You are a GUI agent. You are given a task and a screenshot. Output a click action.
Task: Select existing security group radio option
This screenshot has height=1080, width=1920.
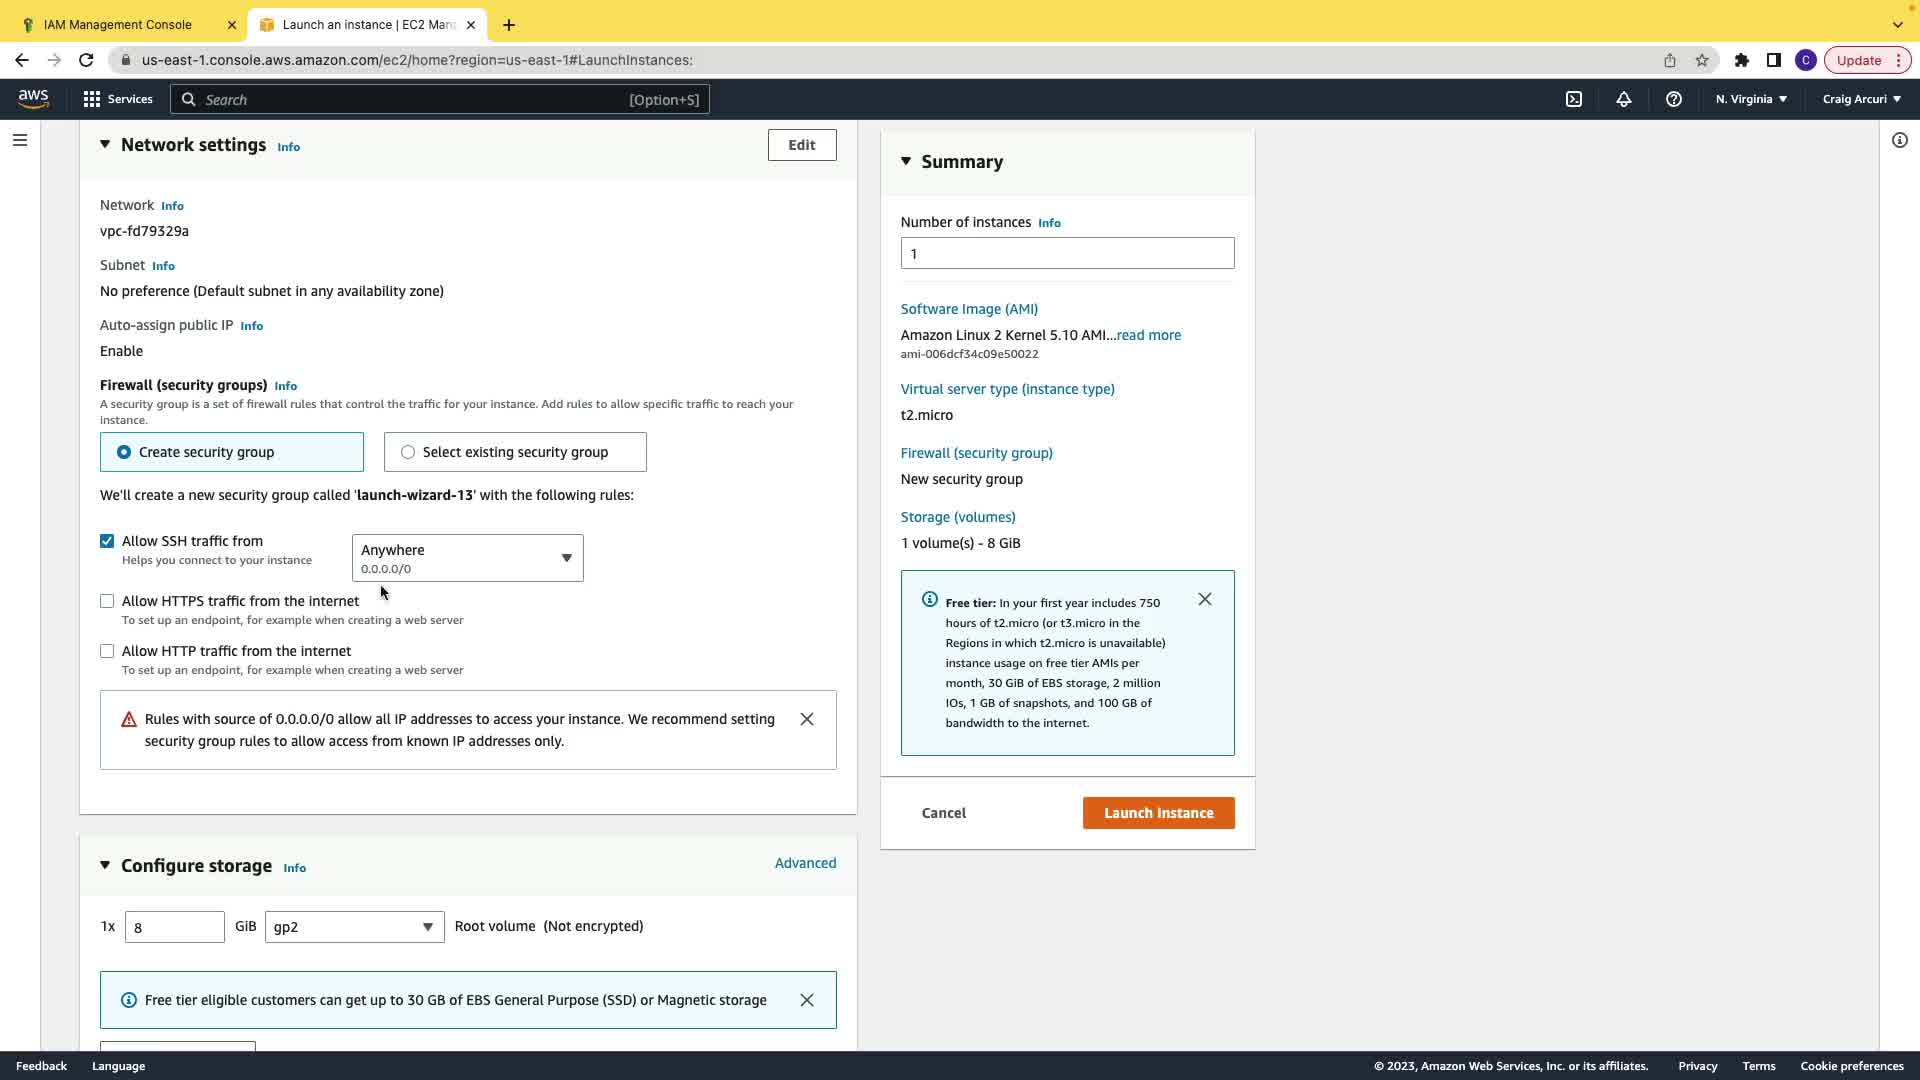pos(408,452)
